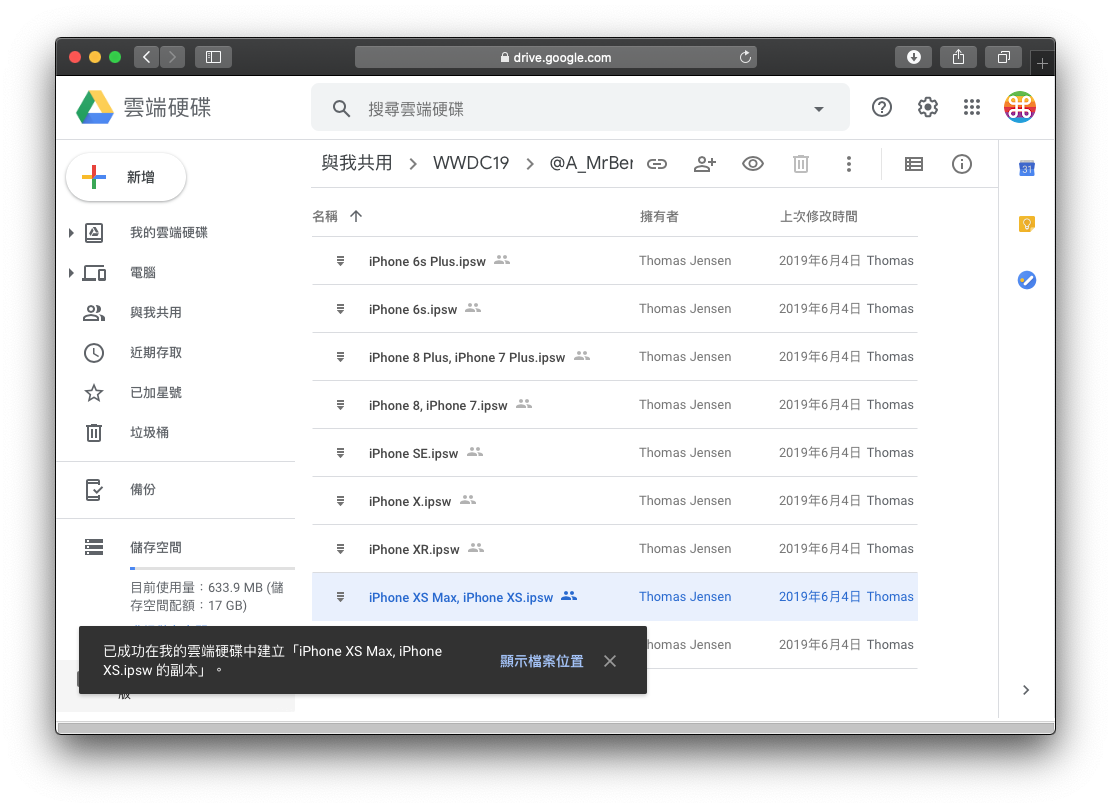Click the share with people icon
Screen dimensions: 1111x808
click(705, 164)
